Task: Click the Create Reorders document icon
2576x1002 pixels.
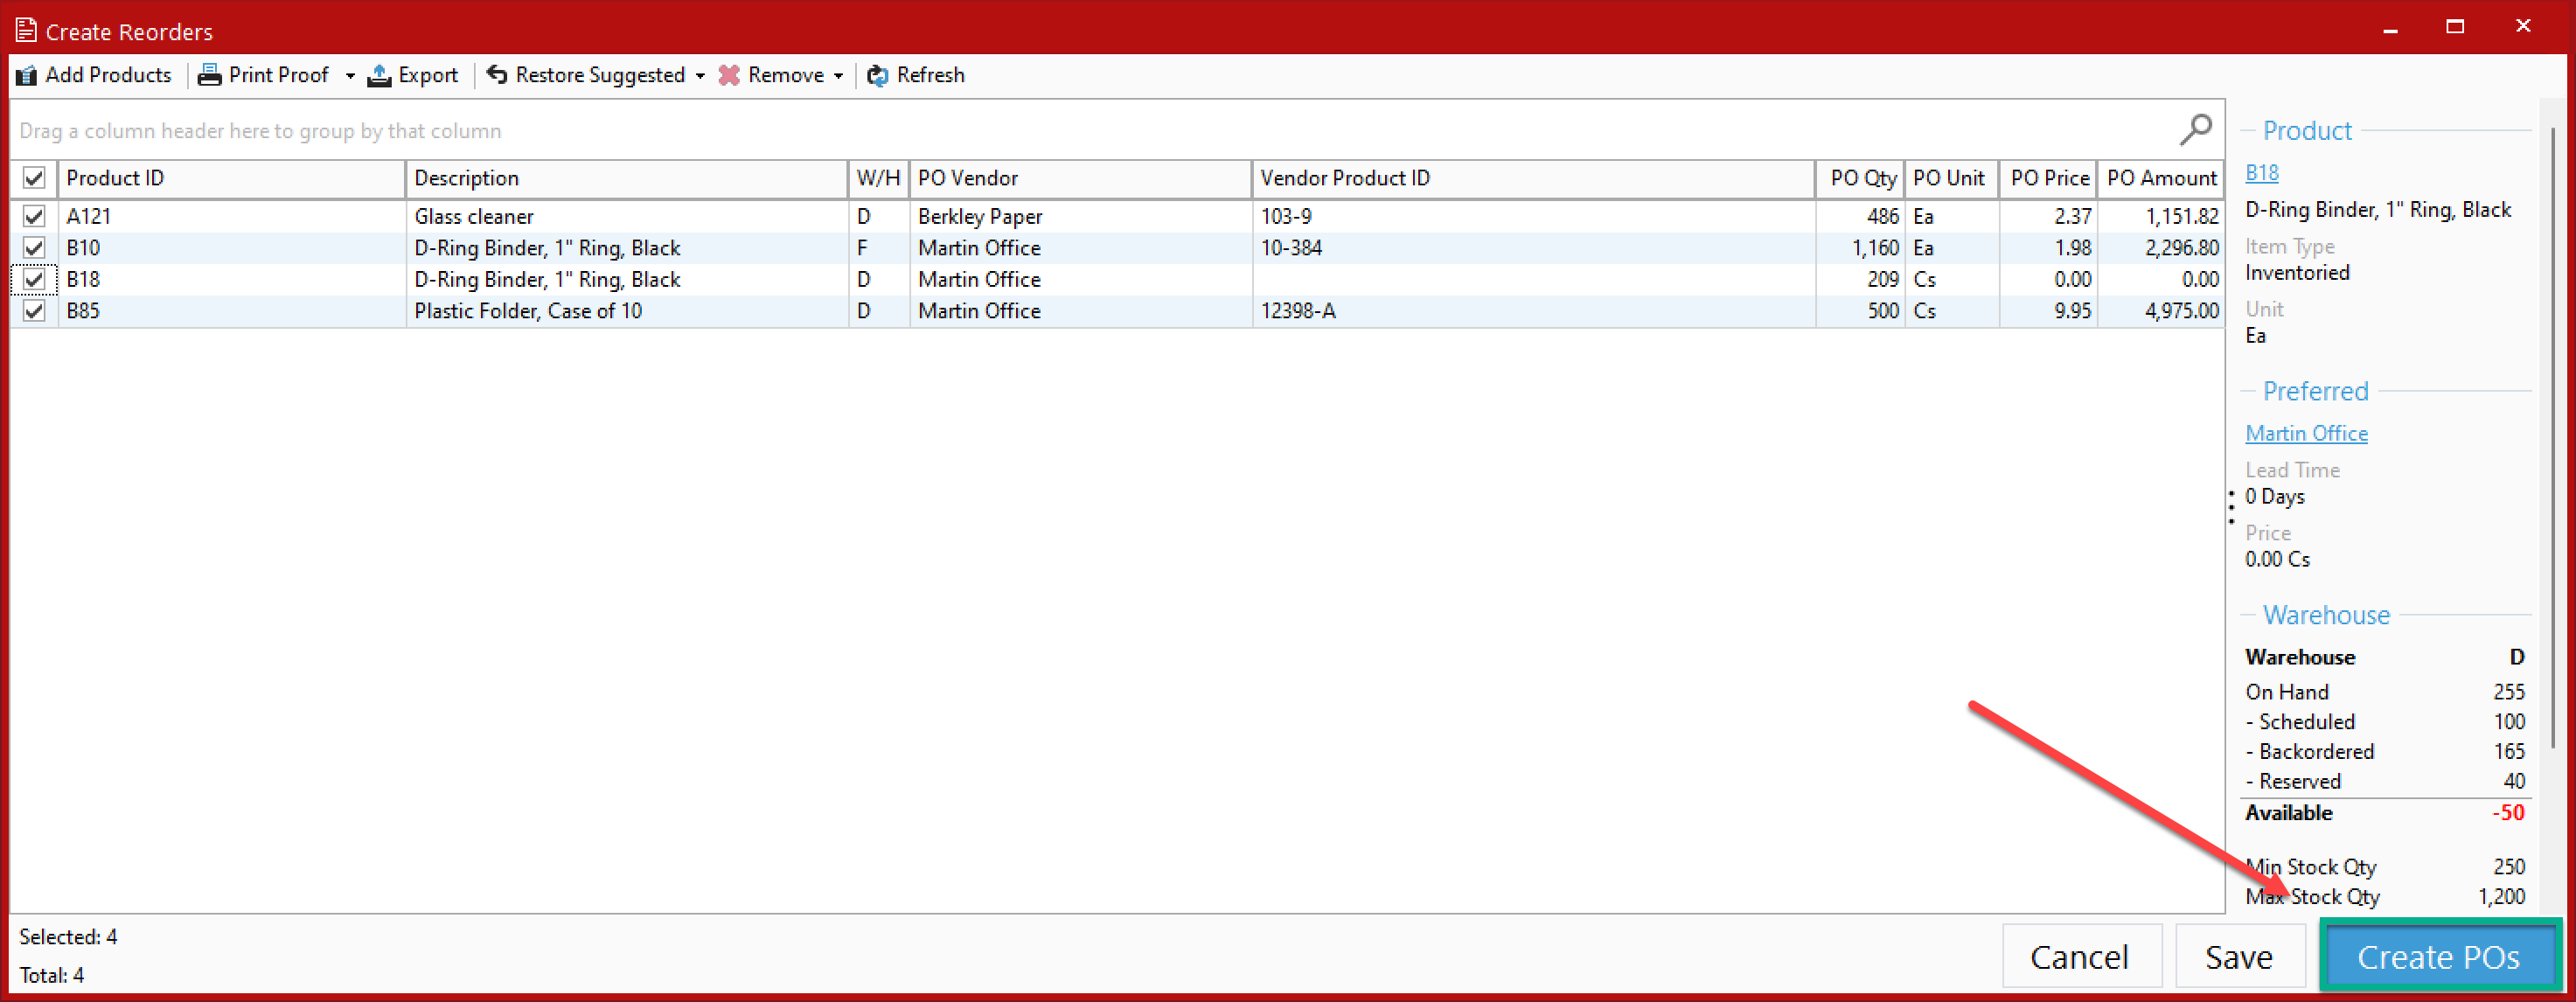Action: pyautogui.click(x=25, y=30)
